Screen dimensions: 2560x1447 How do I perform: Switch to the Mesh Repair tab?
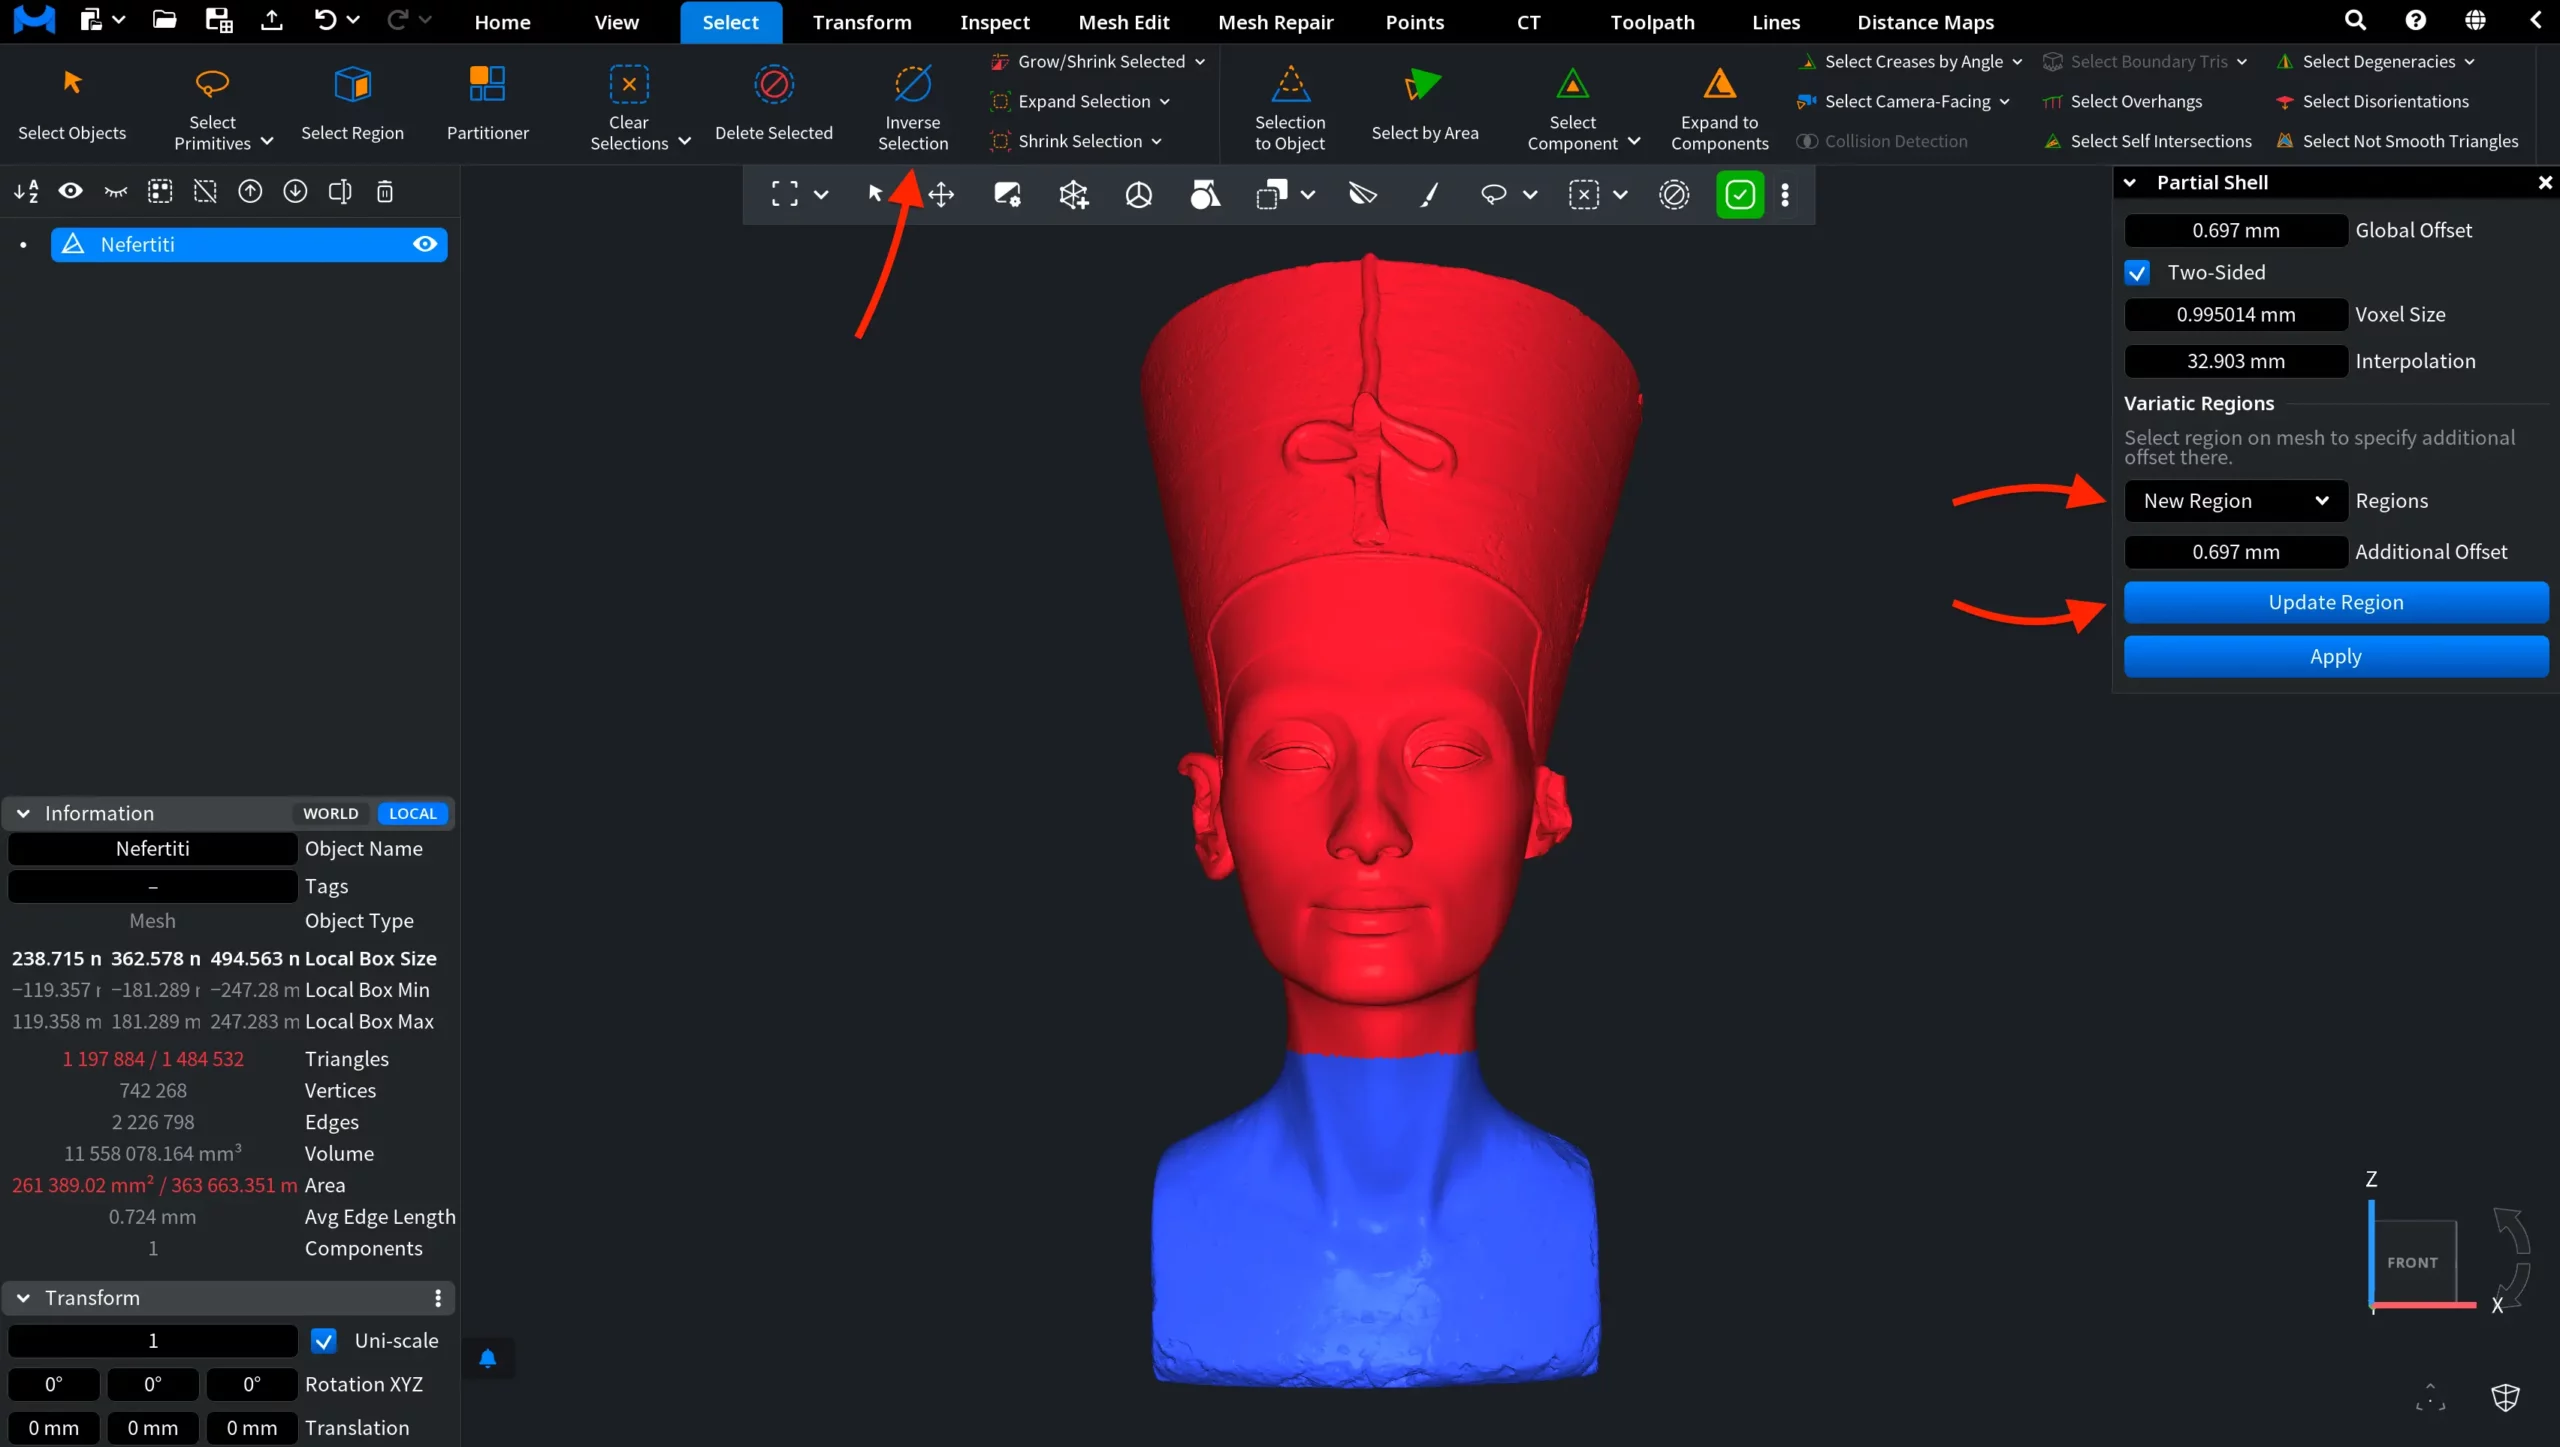[x=1275, y=22]
